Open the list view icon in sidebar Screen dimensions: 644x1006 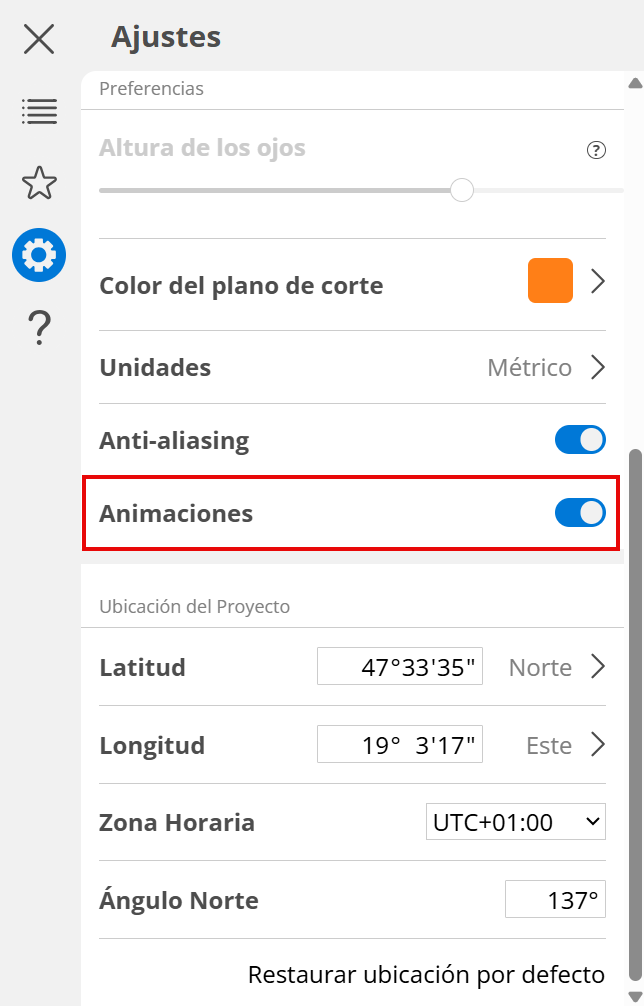39,111
